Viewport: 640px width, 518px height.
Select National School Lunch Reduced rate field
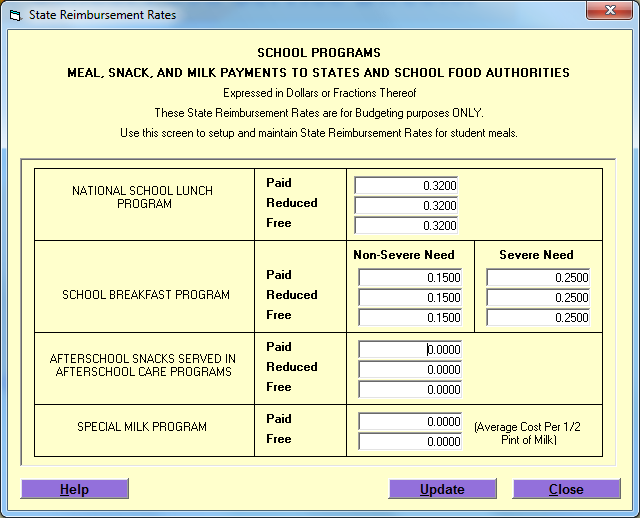(406, 206)
